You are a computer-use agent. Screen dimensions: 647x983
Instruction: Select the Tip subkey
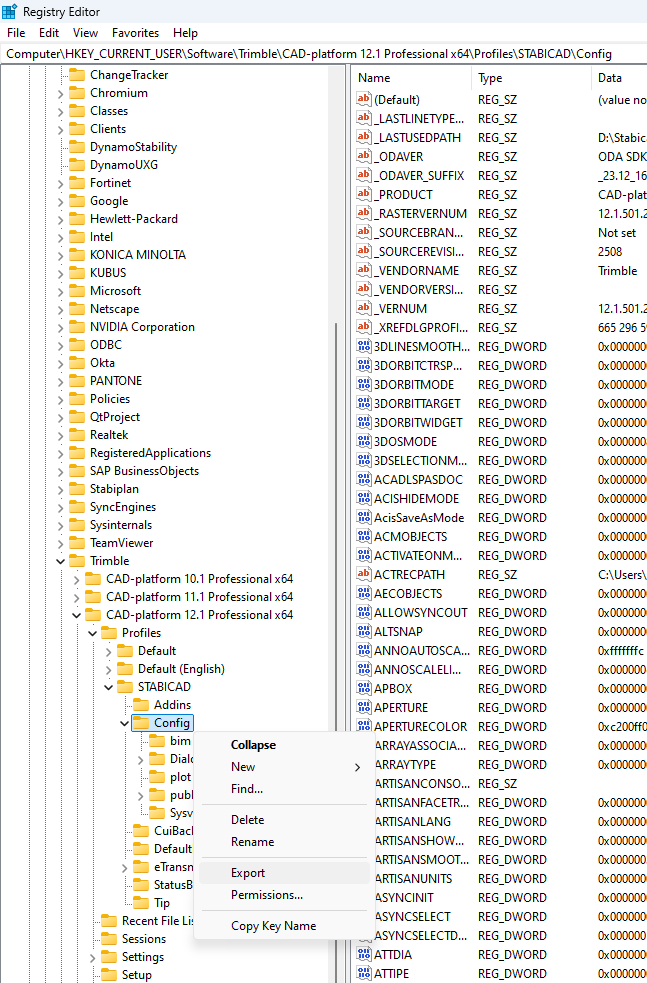pos(162,903)
